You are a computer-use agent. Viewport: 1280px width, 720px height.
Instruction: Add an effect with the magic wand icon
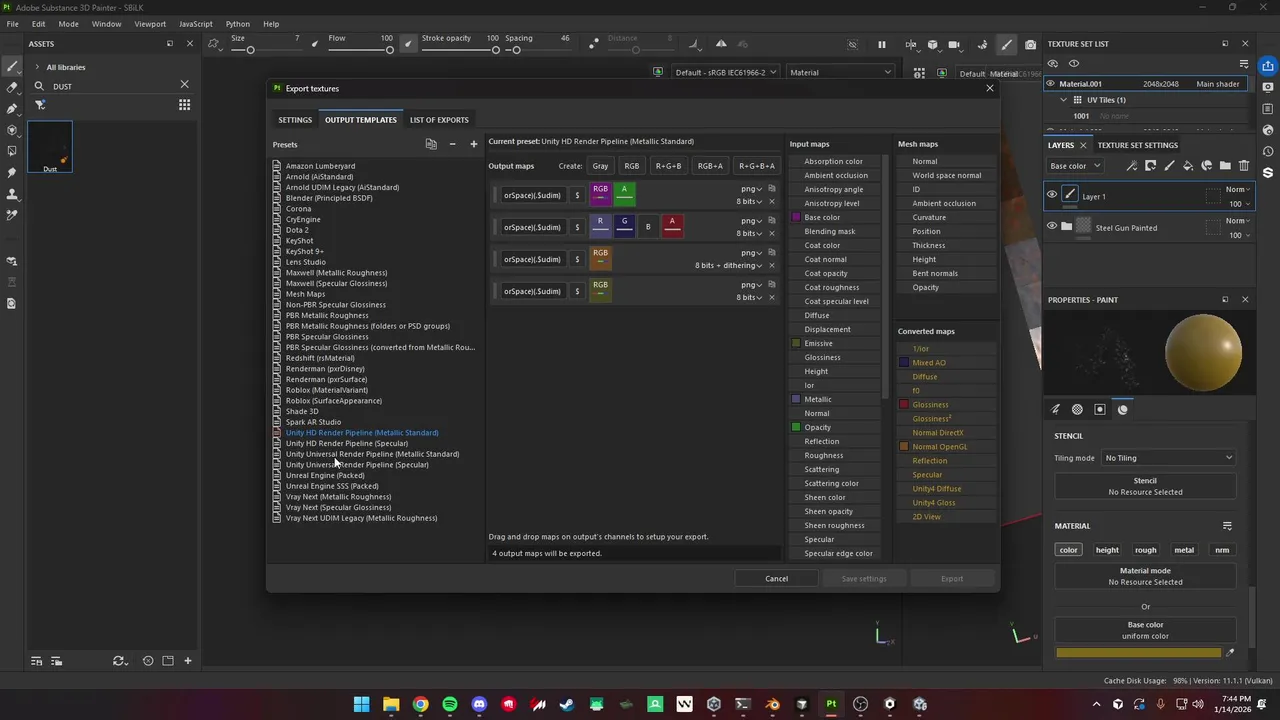(x=1132, y=166)
